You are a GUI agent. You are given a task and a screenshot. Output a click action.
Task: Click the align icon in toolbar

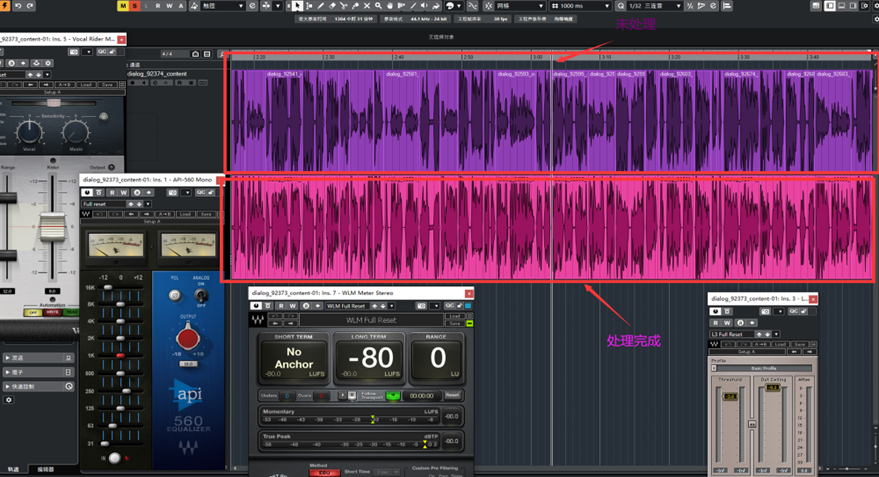click(727, 6)
